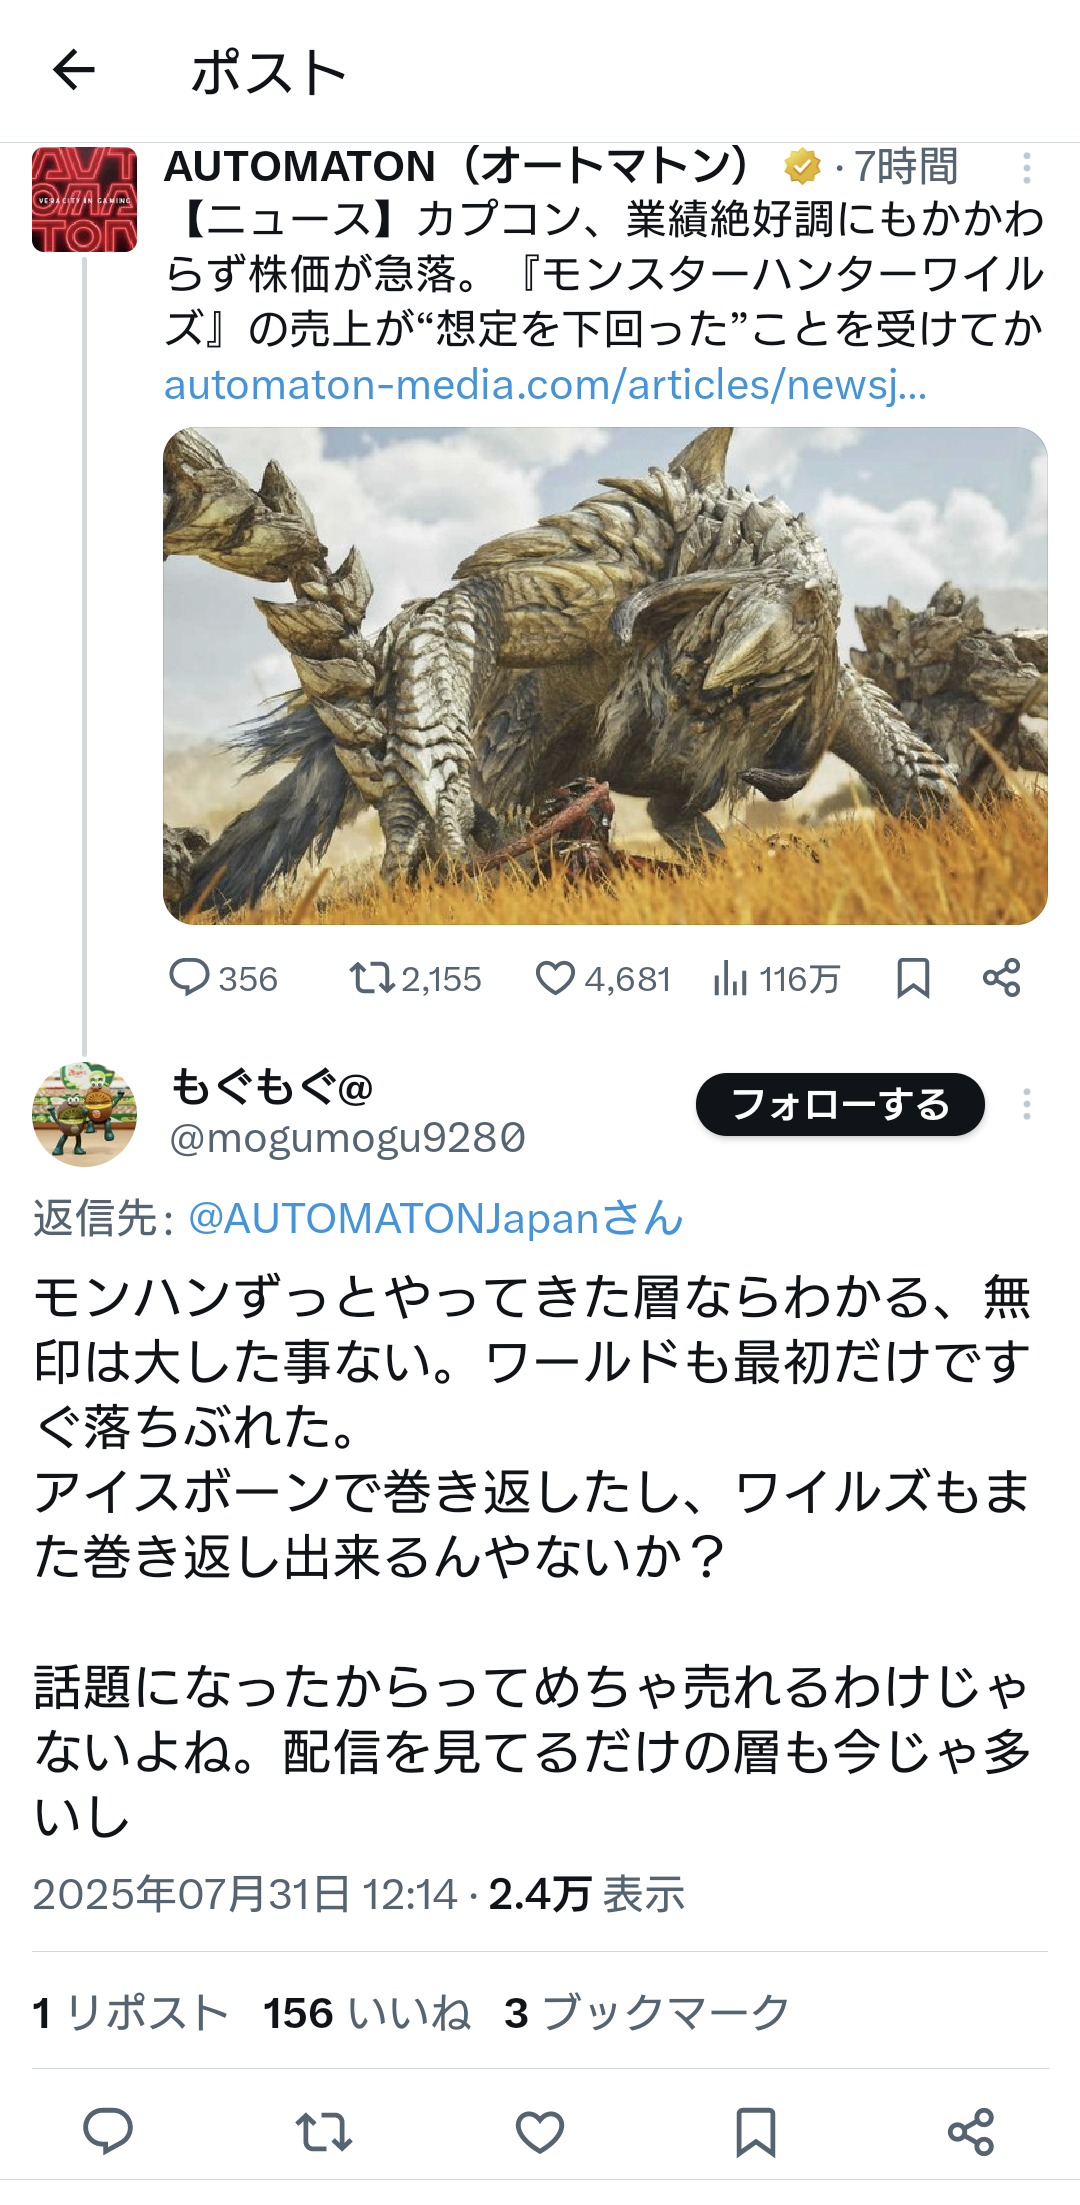Open more options for AUTOMATON post
Viewport: 1080px width, 2205px height.
coord(1026,167)
